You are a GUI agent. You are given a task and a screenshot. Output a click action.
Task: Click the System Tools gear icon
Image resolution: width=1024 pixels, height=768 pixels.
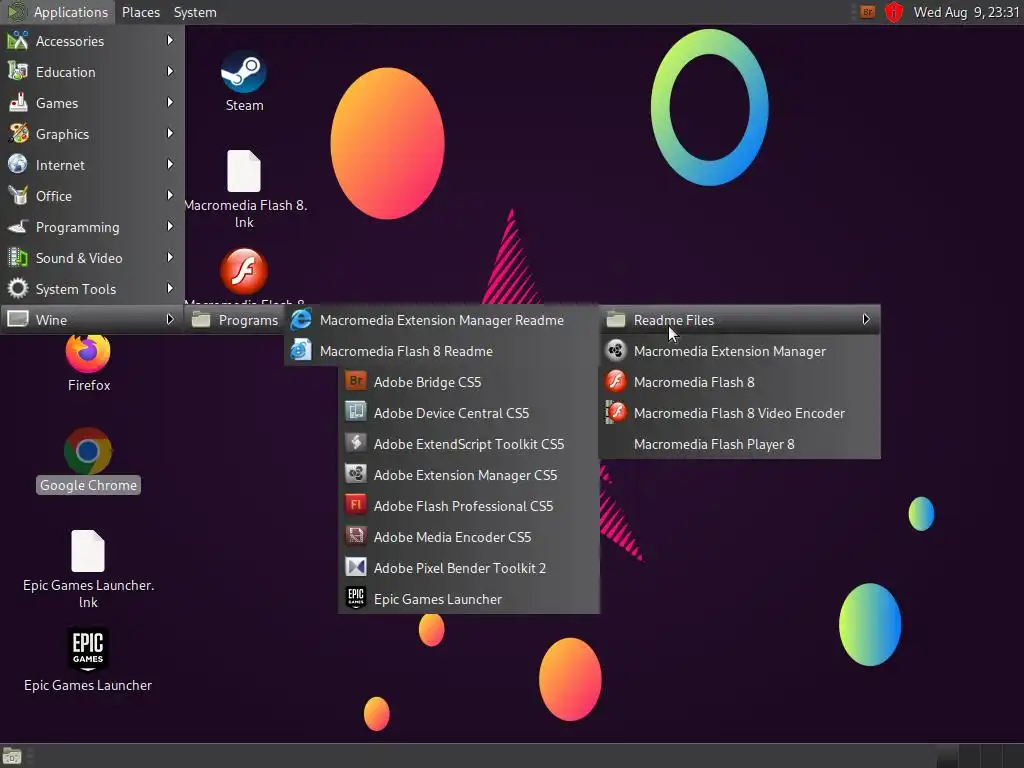(18, 288)
